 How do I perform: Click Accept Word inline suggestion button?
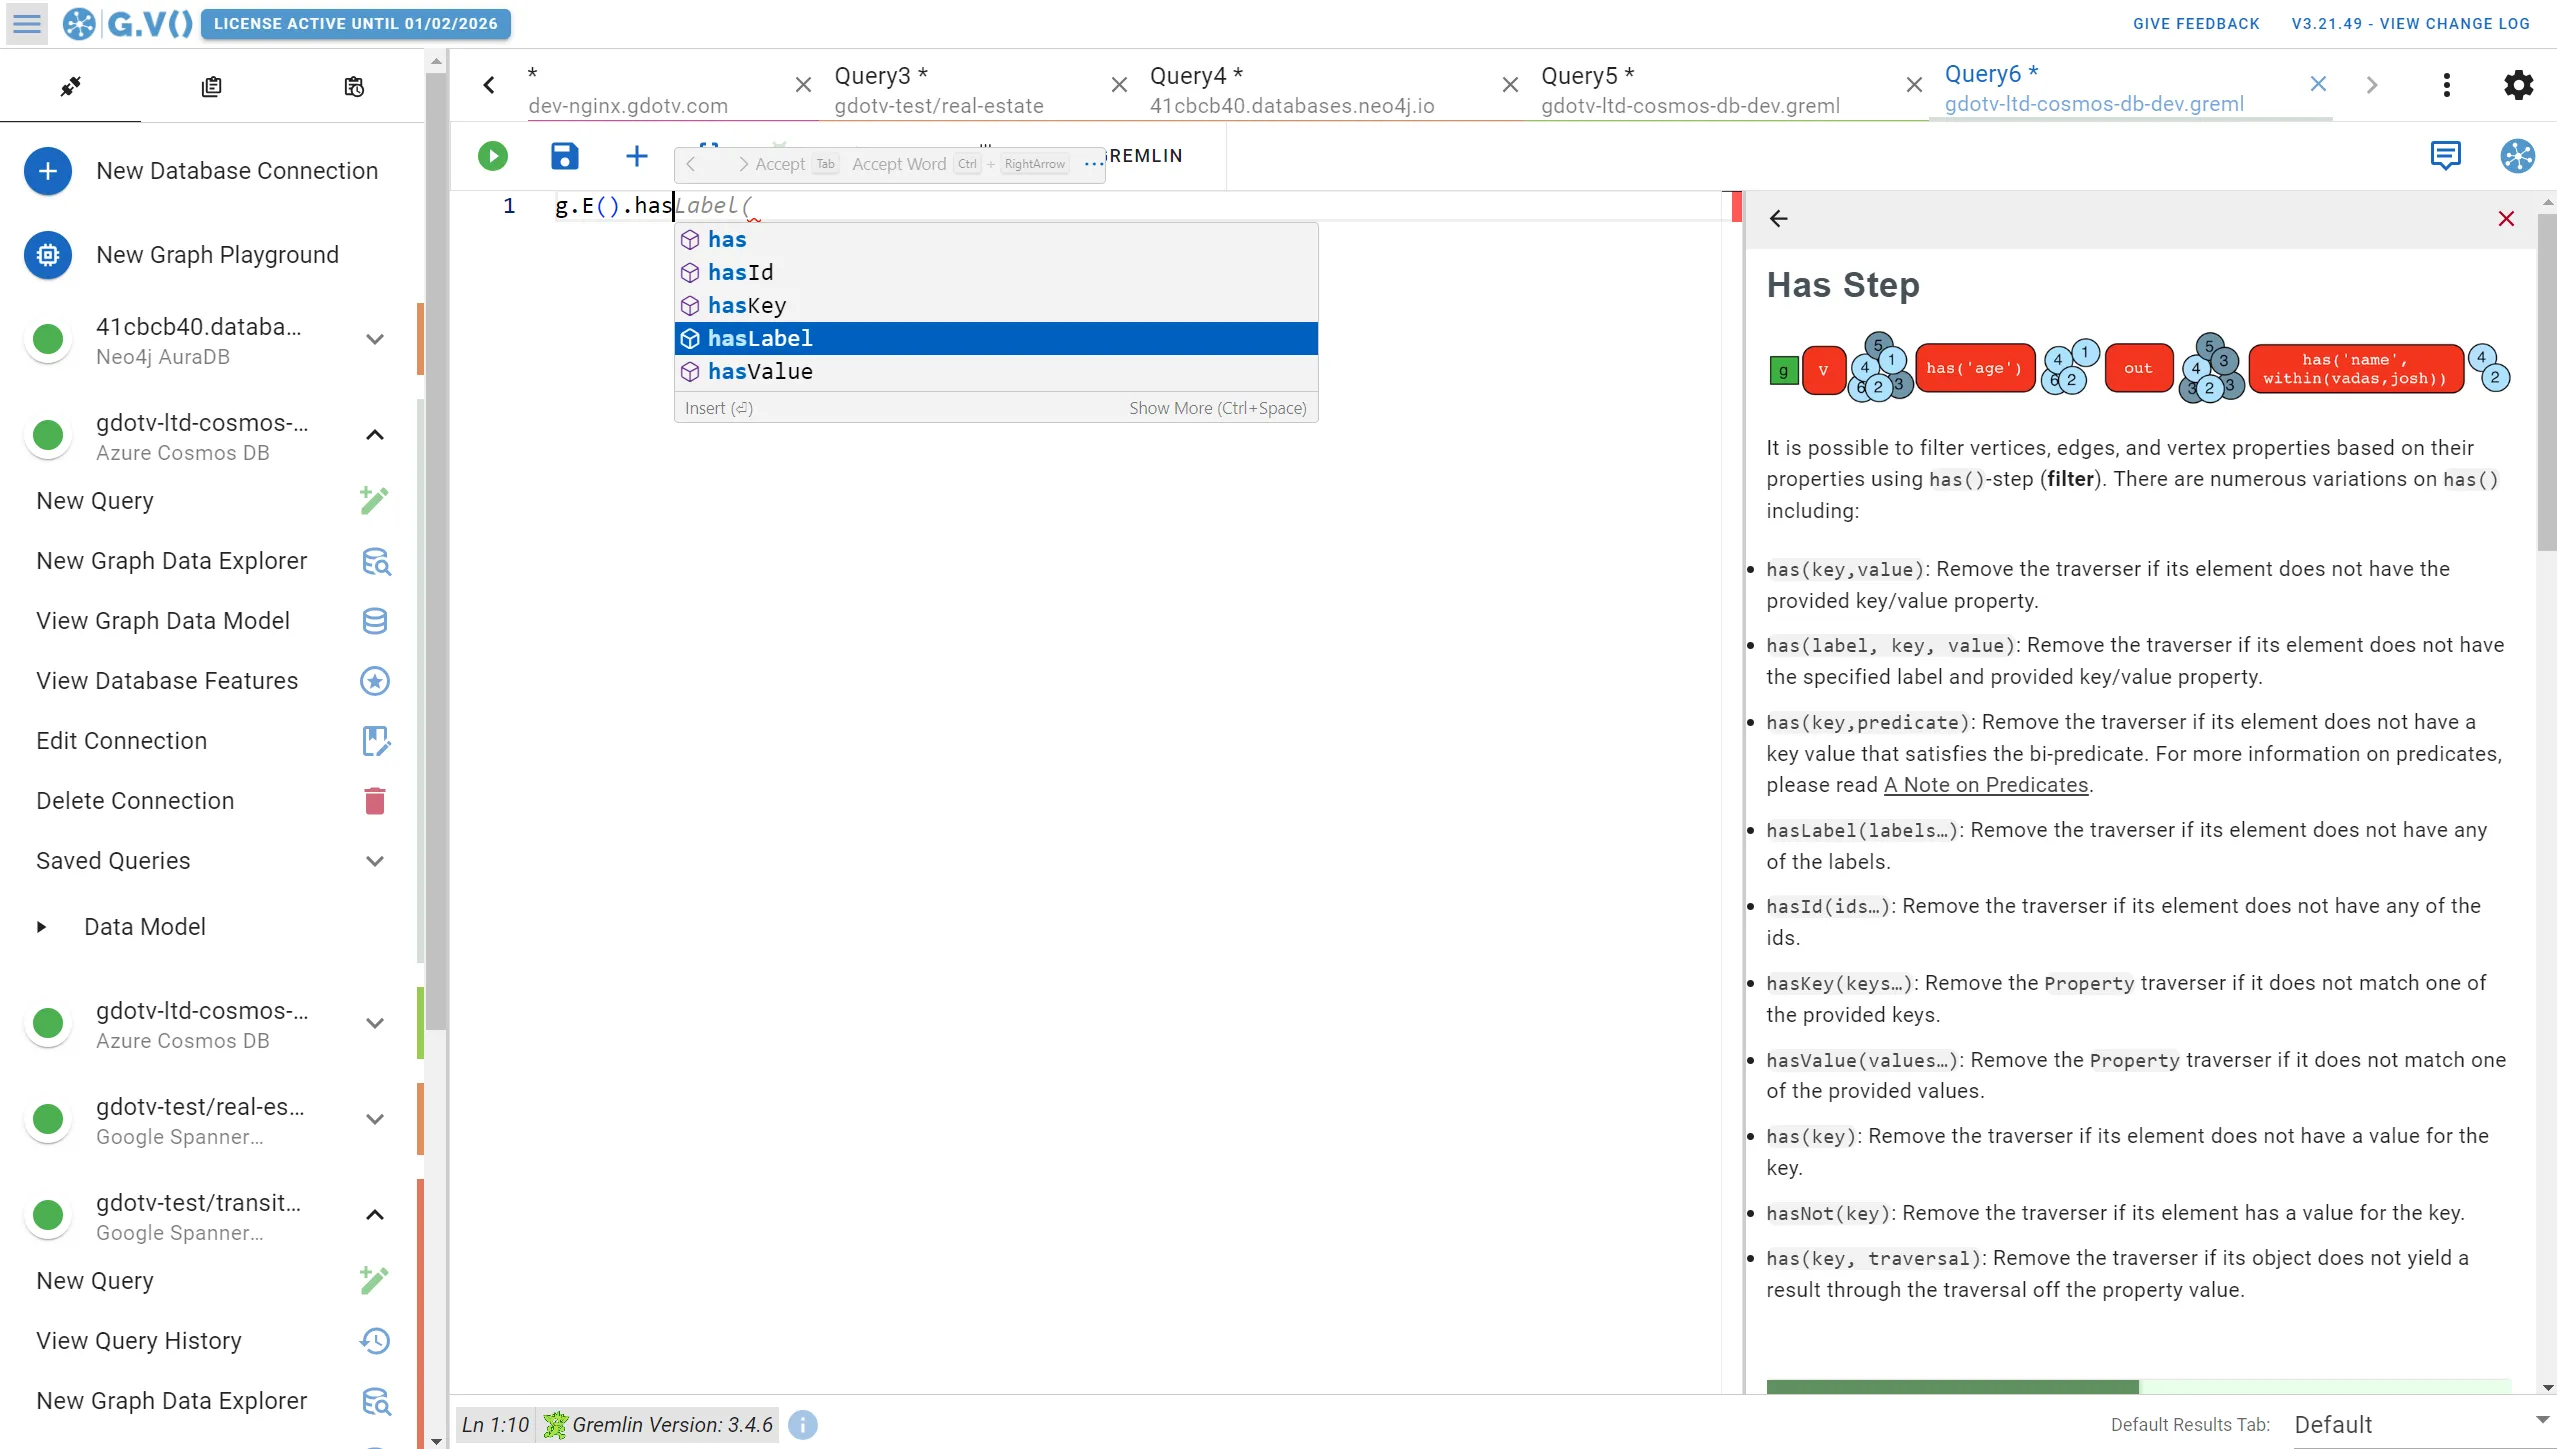[x=960, y=164]
